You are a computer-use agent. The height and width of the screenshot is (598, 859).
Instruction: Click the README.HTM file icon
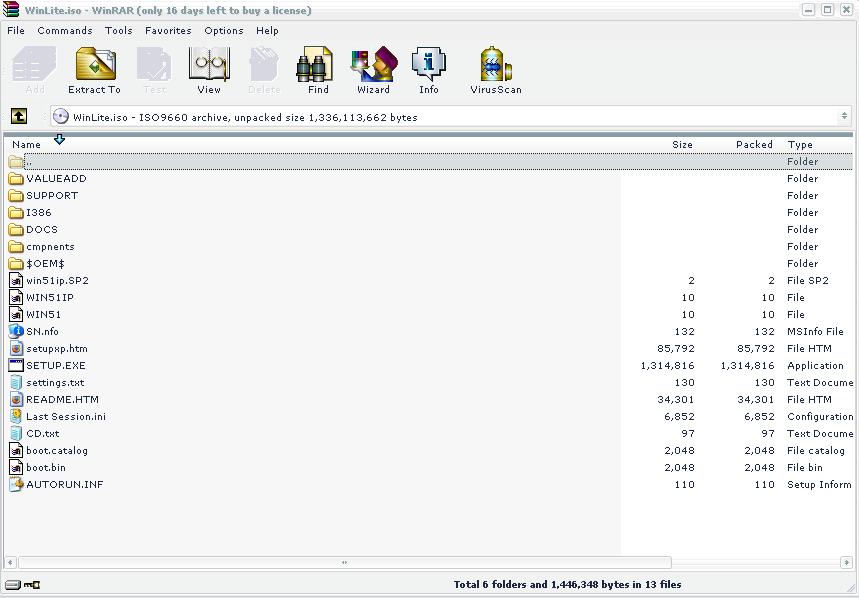16,399
